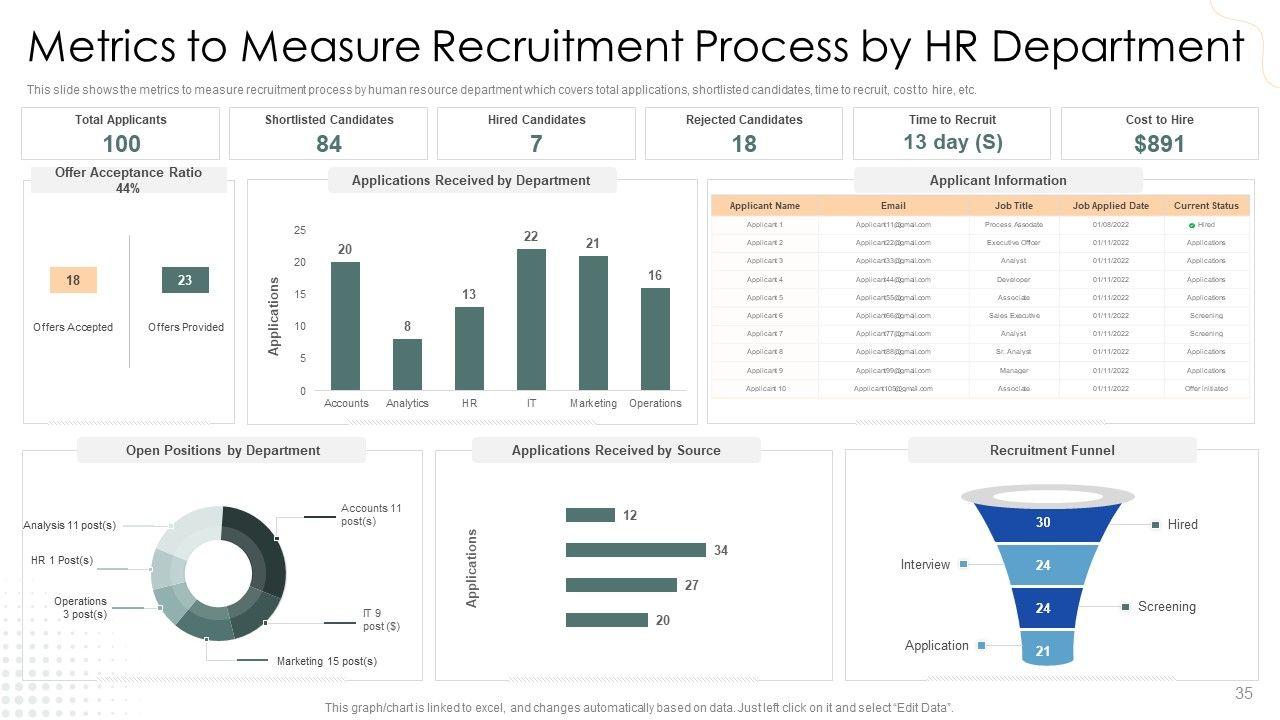Image resolution: width=1280 pixels, height=720 pixels.
Task: Click the 01/08/2022 applied date cell
Action: click(x=1111, y=225)
